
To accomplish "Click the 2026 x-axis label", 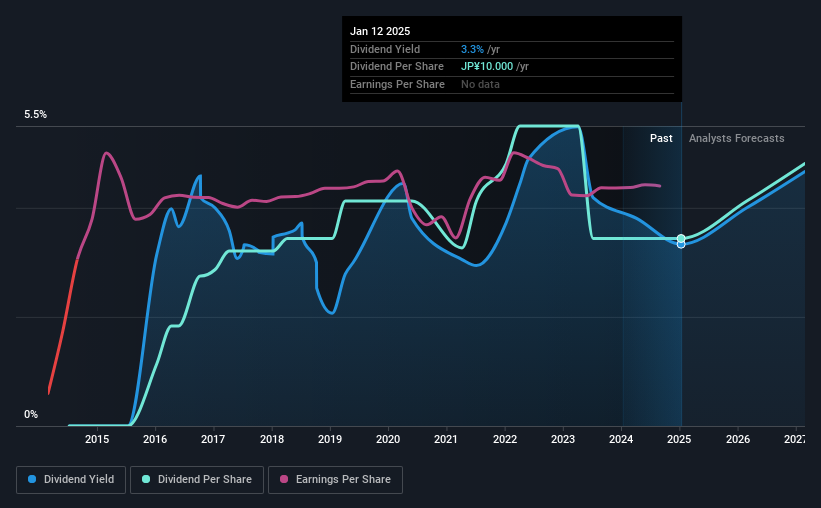I will click(x=738, y=439).
